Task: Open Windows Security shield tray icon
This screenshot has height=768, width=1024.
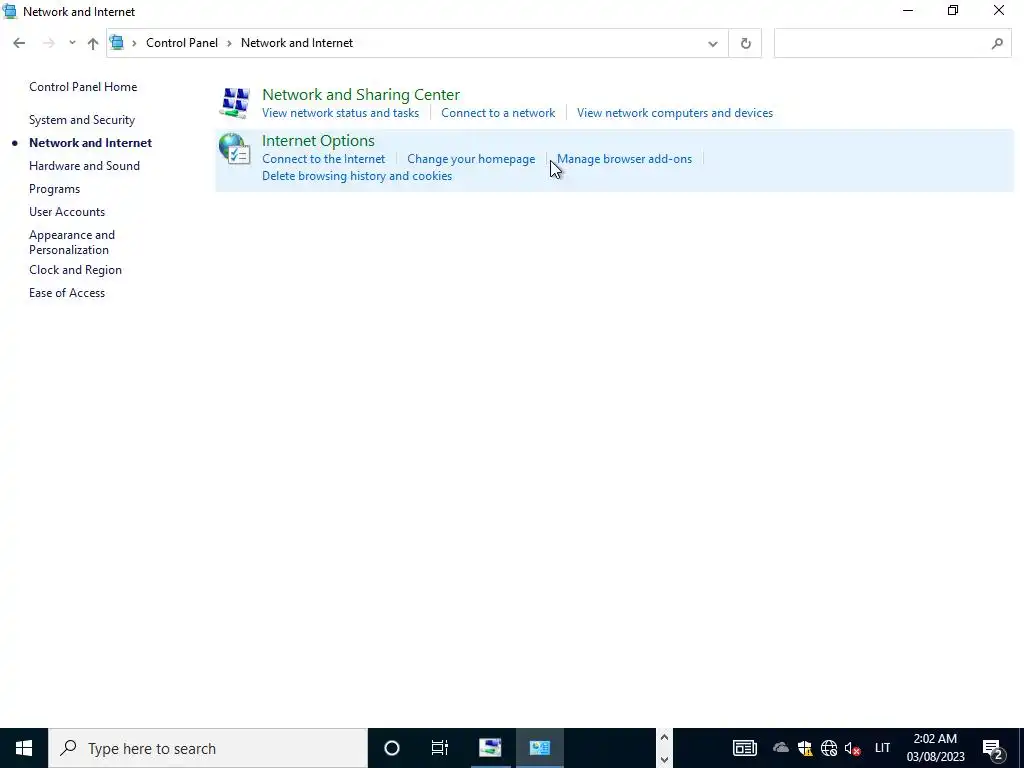Action: coord(805,748)
